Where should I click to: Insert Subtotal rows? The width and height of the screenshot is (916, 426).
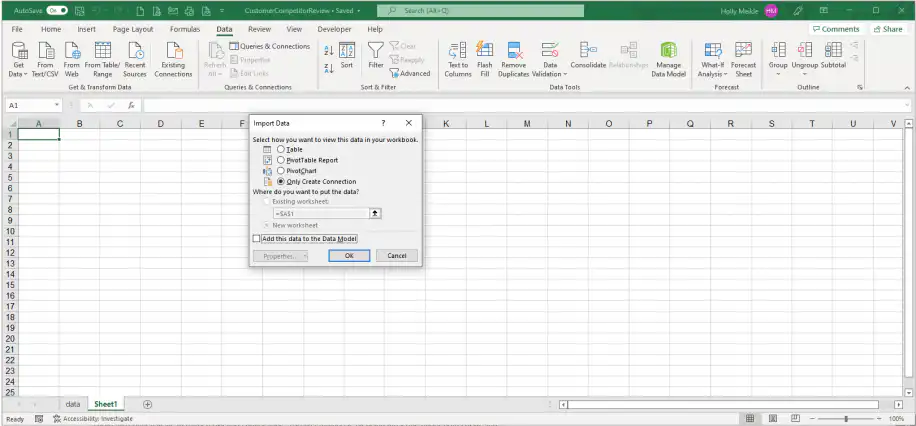click(x=833, y=56)
